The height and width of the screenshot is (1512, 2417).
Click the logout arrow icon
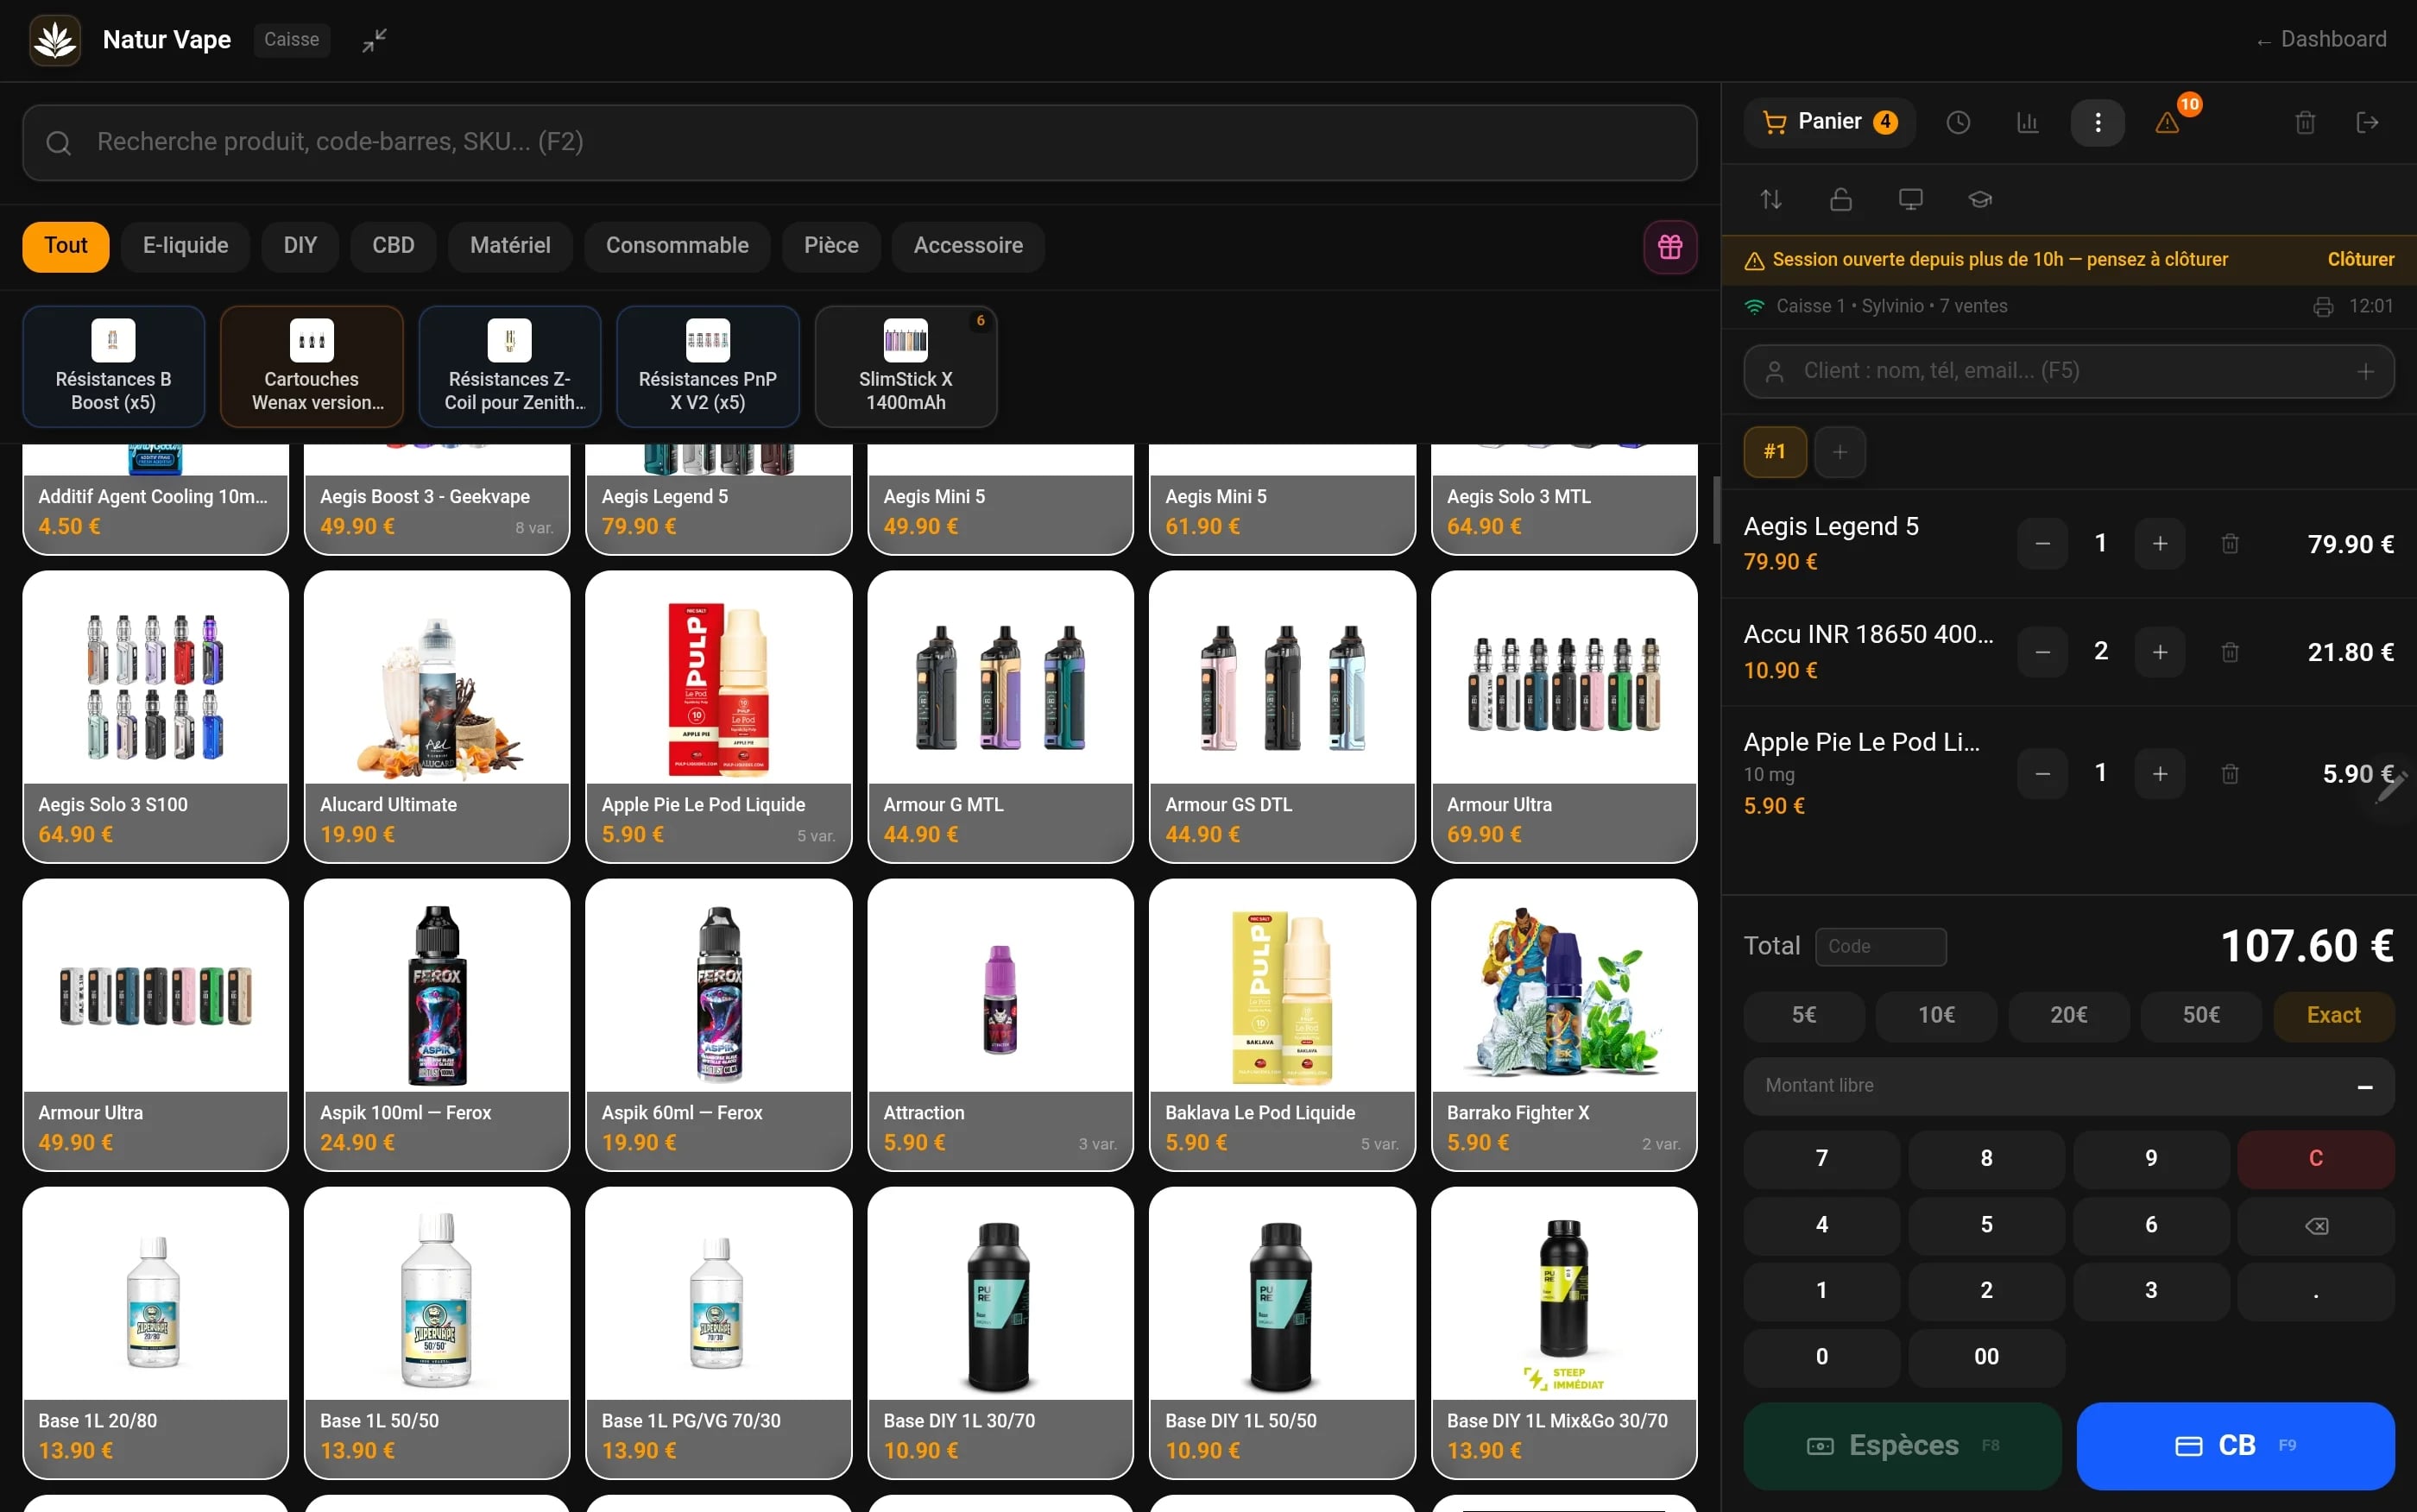2367,122
